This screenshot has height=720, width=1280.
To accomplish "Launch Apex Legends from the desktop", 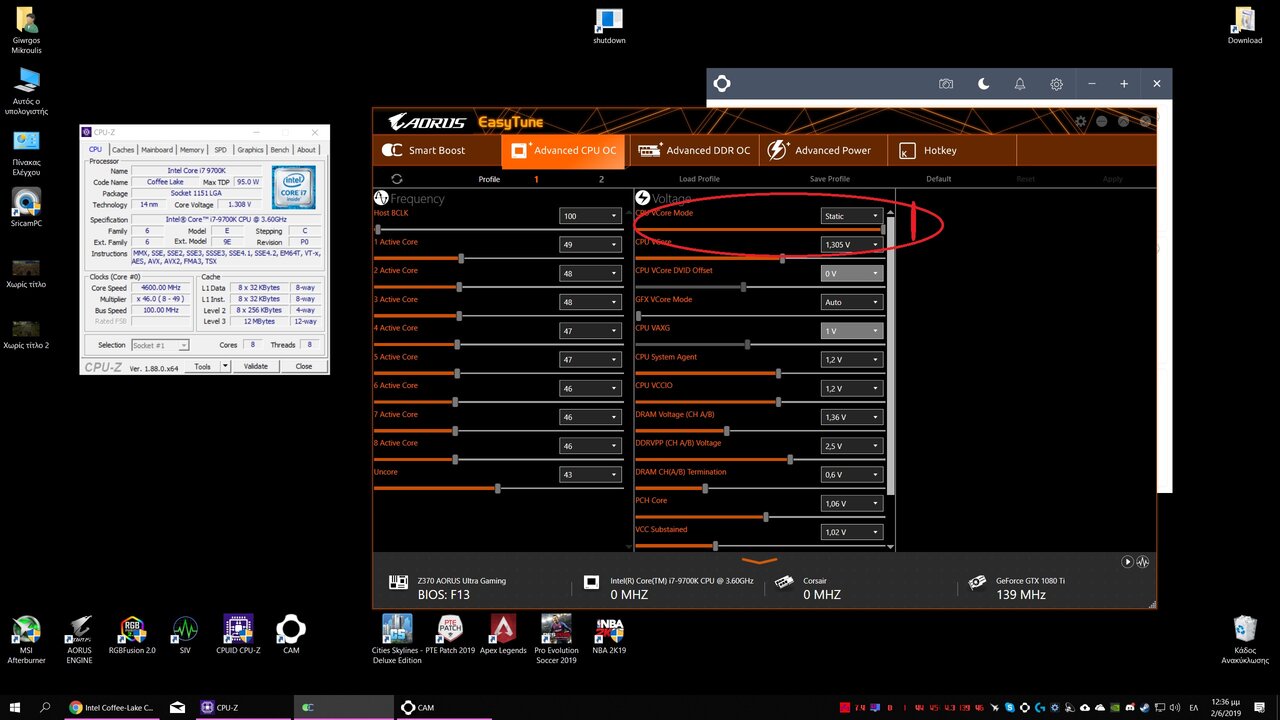I will tap(503, 635).
